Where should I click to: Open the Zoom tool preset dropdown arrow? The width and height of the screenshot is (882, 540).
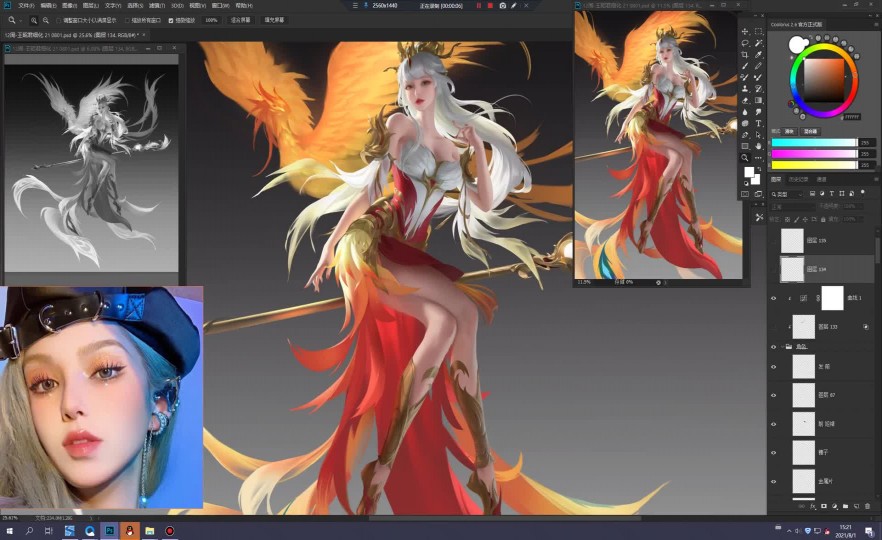coord(20,20)
